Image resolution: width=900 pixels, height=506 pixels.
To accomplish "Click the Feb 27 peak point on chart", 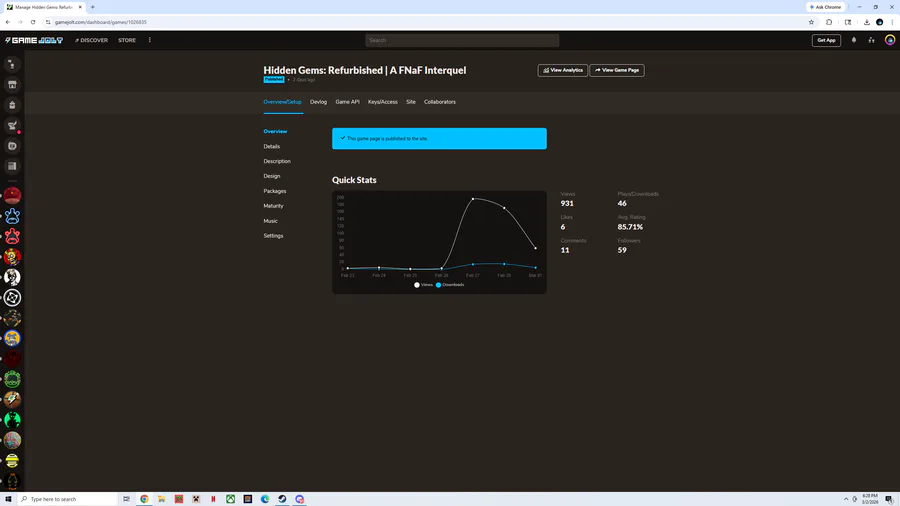I will pos(473,199).
